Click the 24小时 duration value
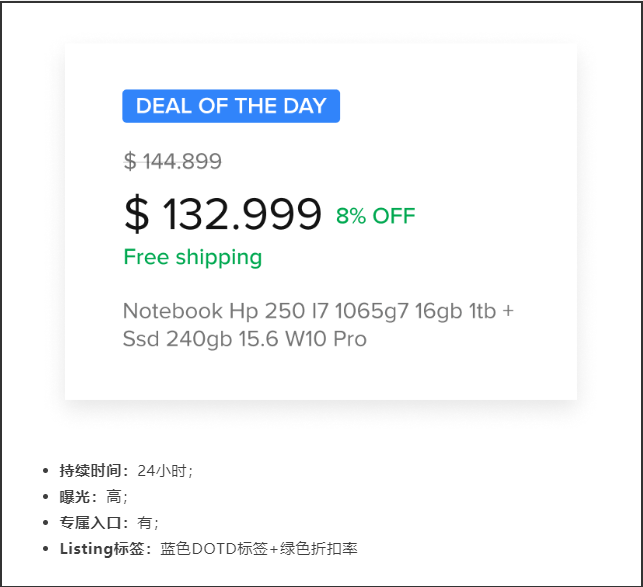 click(165, 471)
